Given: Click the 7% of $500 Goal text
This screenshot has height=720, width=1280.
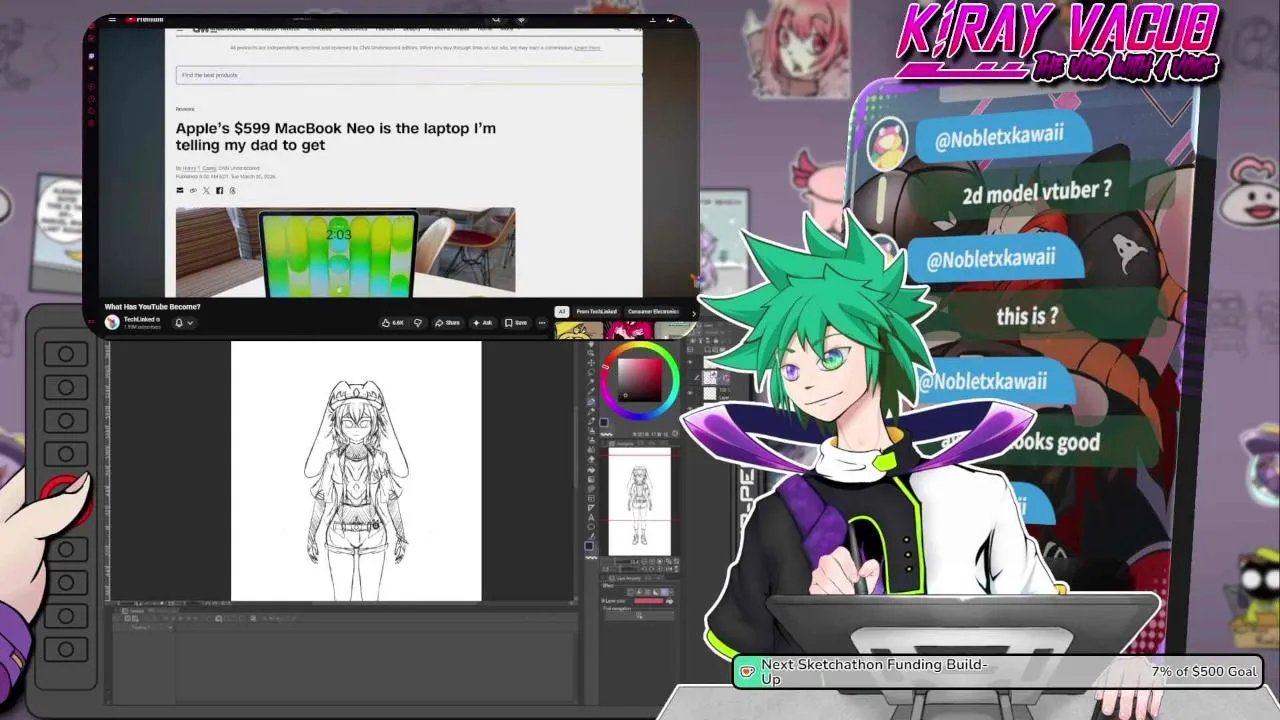Looking at the screenshot, I should (x=1204, y=672).
